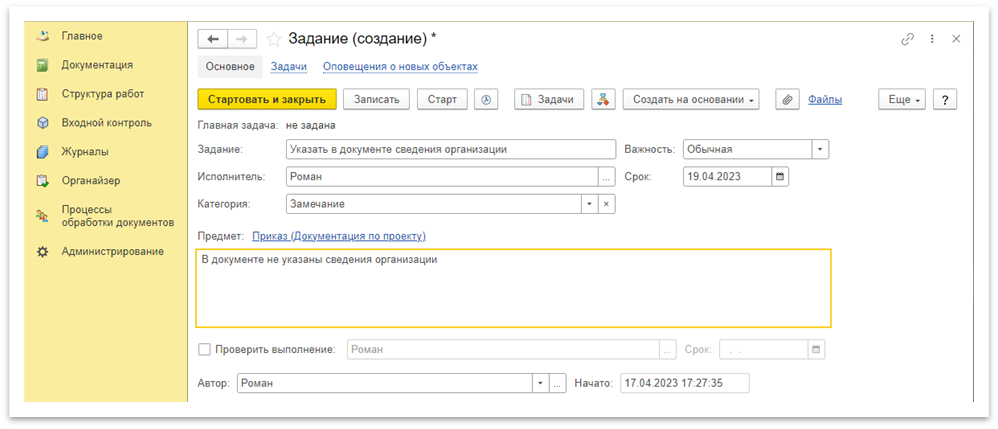Open calendar picker for Срок date

(781, 177)
